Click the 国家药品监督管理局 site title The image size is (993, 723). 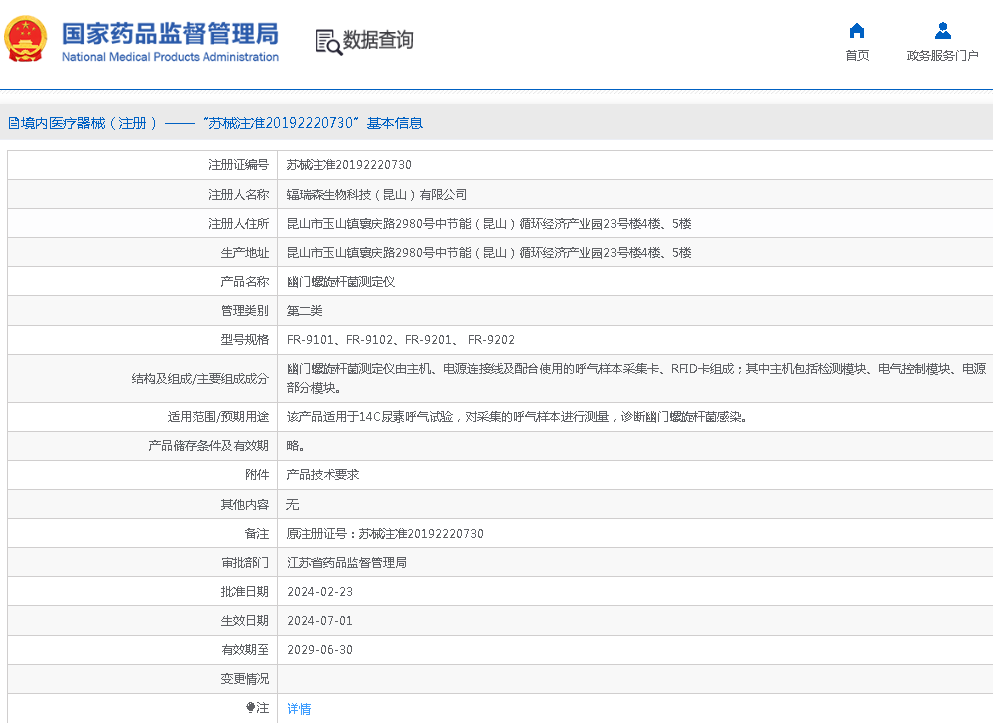point(170,33)
